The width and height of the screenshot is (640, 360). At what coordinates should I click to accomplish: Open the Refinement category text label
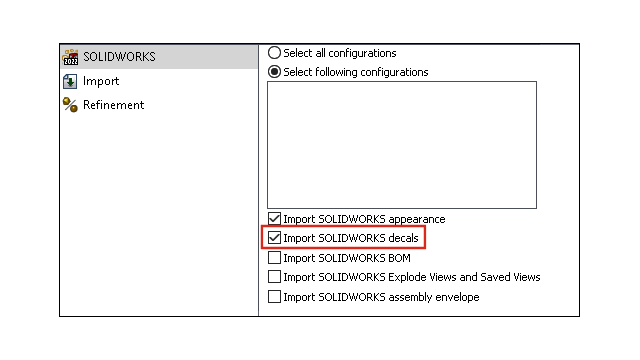click(113, 105)
